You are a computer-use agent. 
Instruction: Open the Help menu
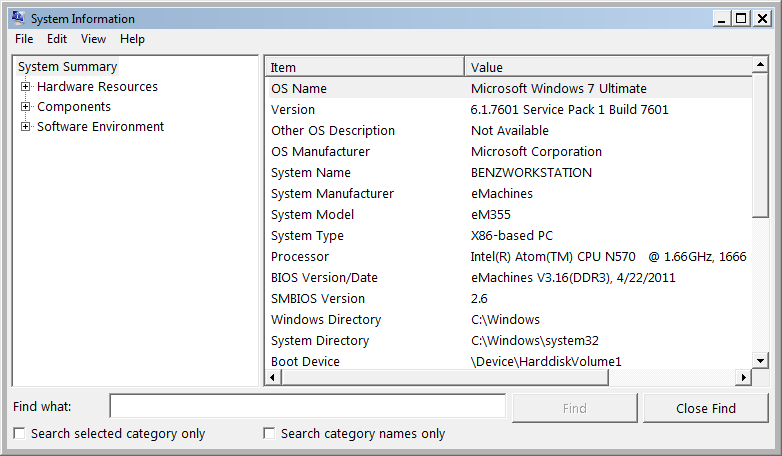point(132,39)
